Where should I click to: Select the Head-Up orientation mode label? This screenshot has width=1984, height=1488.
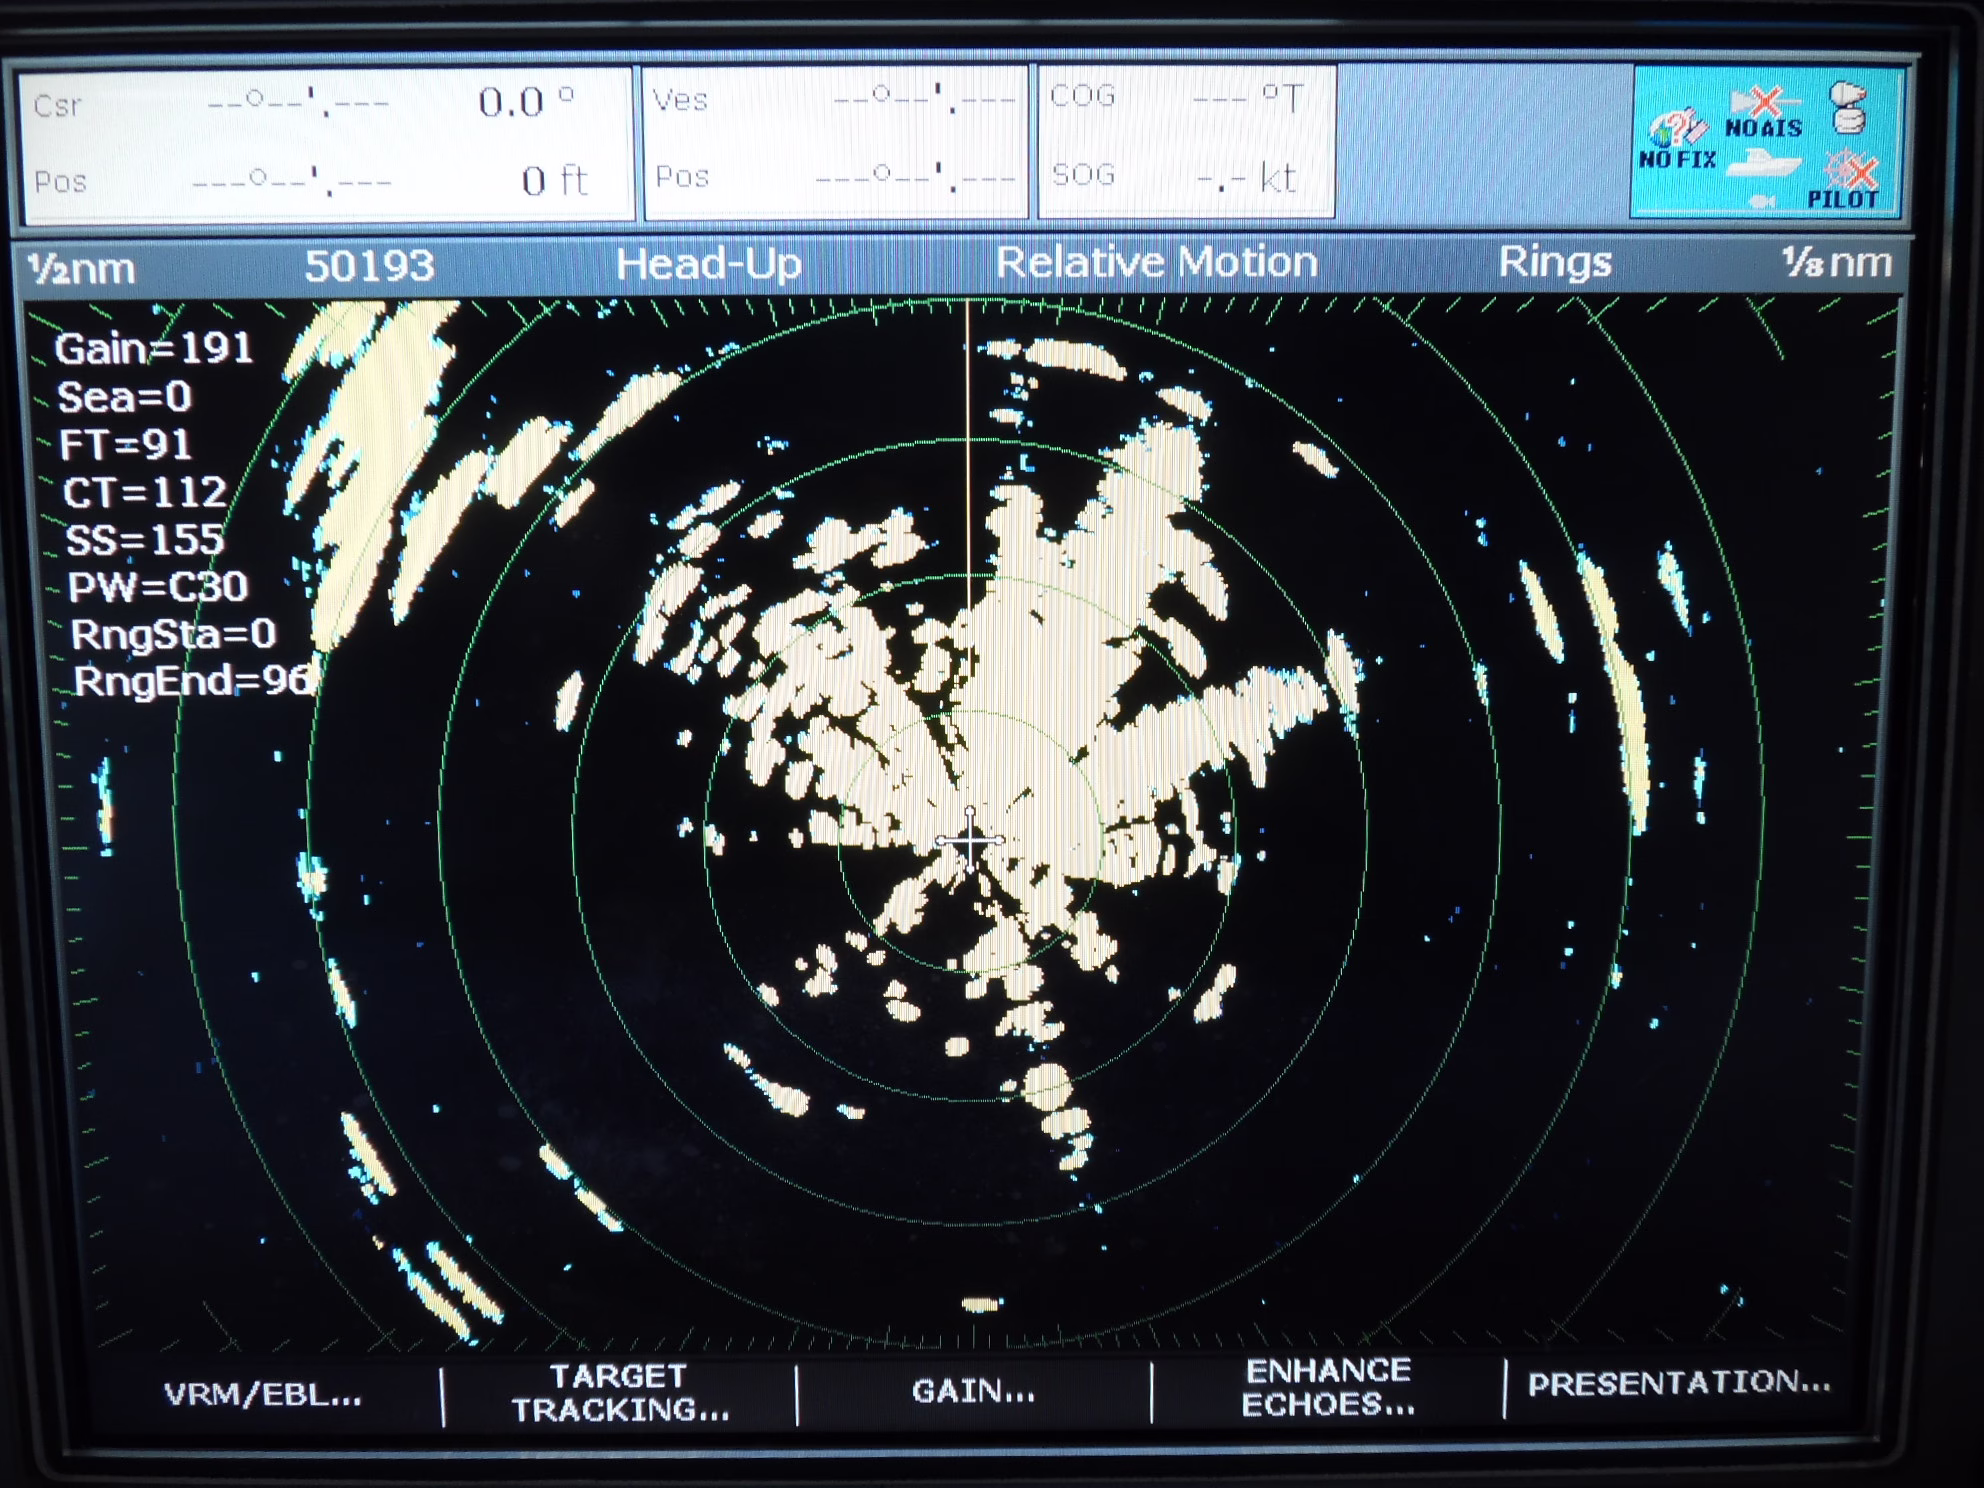[708, 264]
